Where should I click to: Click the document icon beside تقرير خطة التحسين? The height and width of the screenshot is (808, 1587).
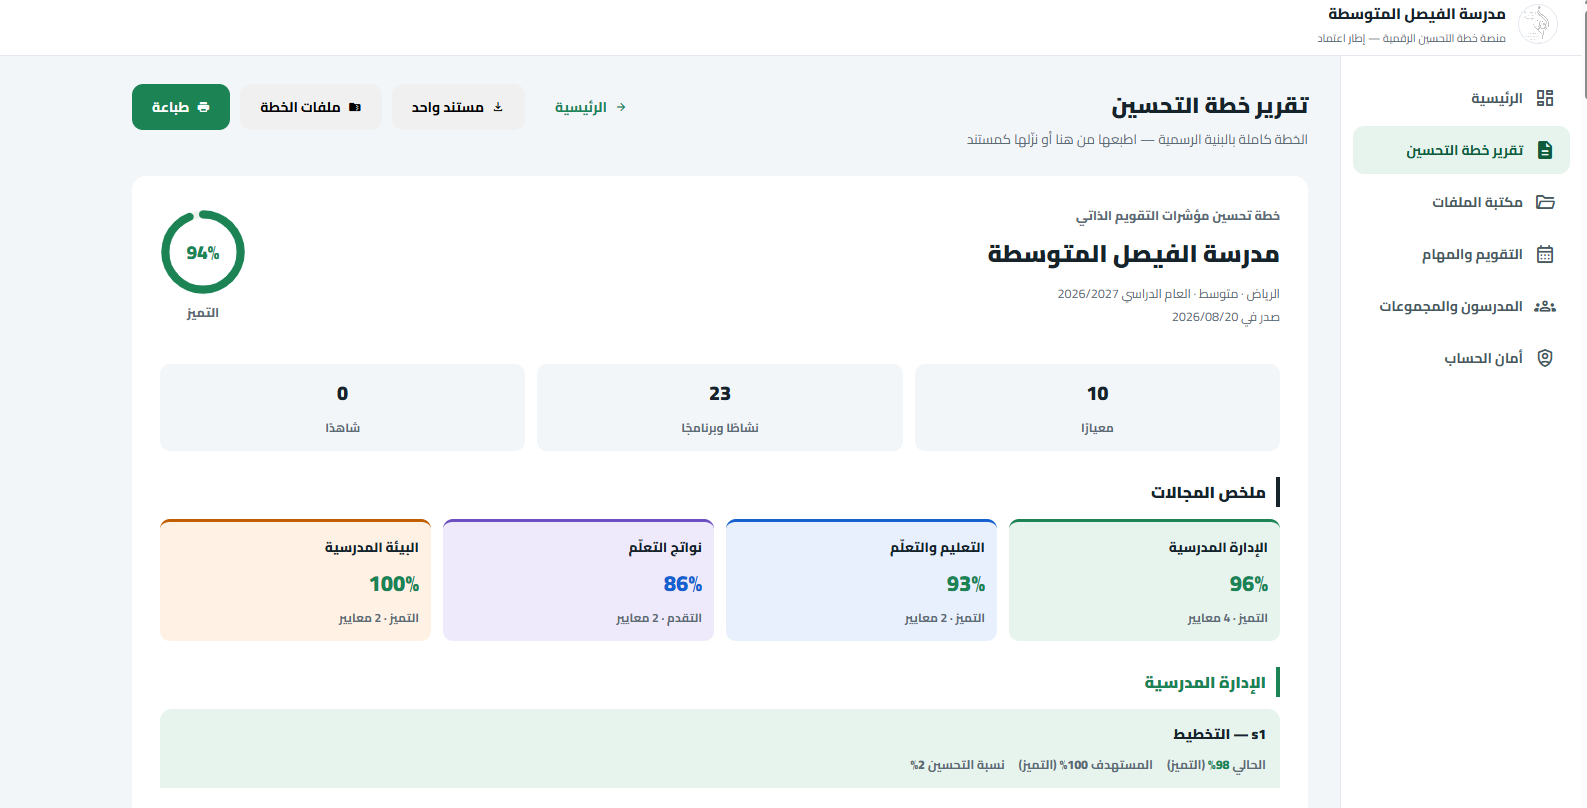[1545, 150]
